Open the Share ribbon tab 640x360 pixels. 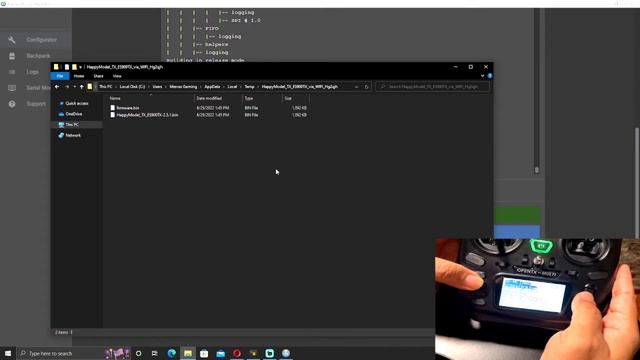coord(98,76)
